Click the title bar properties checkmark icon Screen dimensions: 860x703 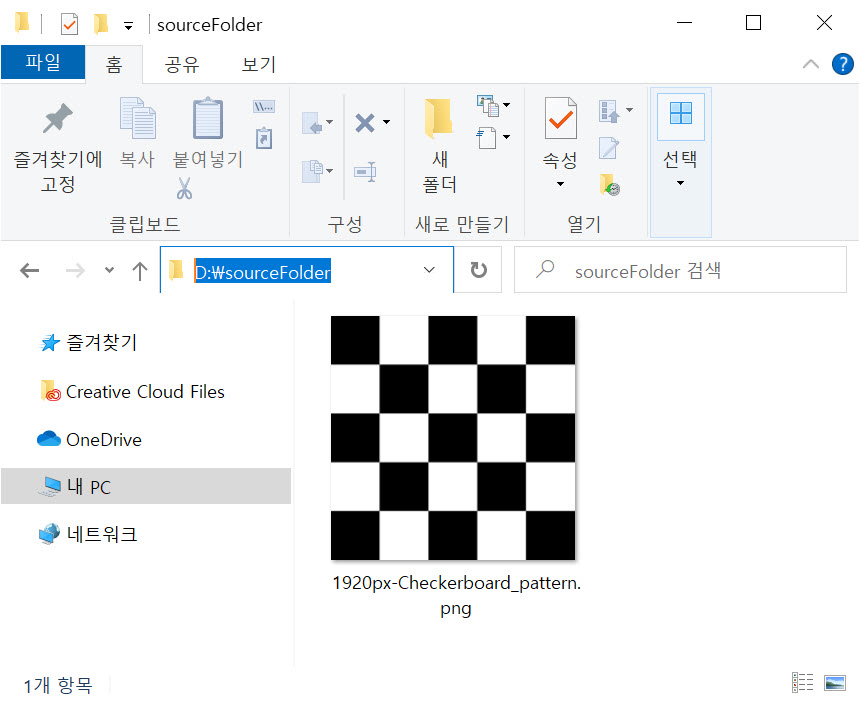tap(69, 24)
